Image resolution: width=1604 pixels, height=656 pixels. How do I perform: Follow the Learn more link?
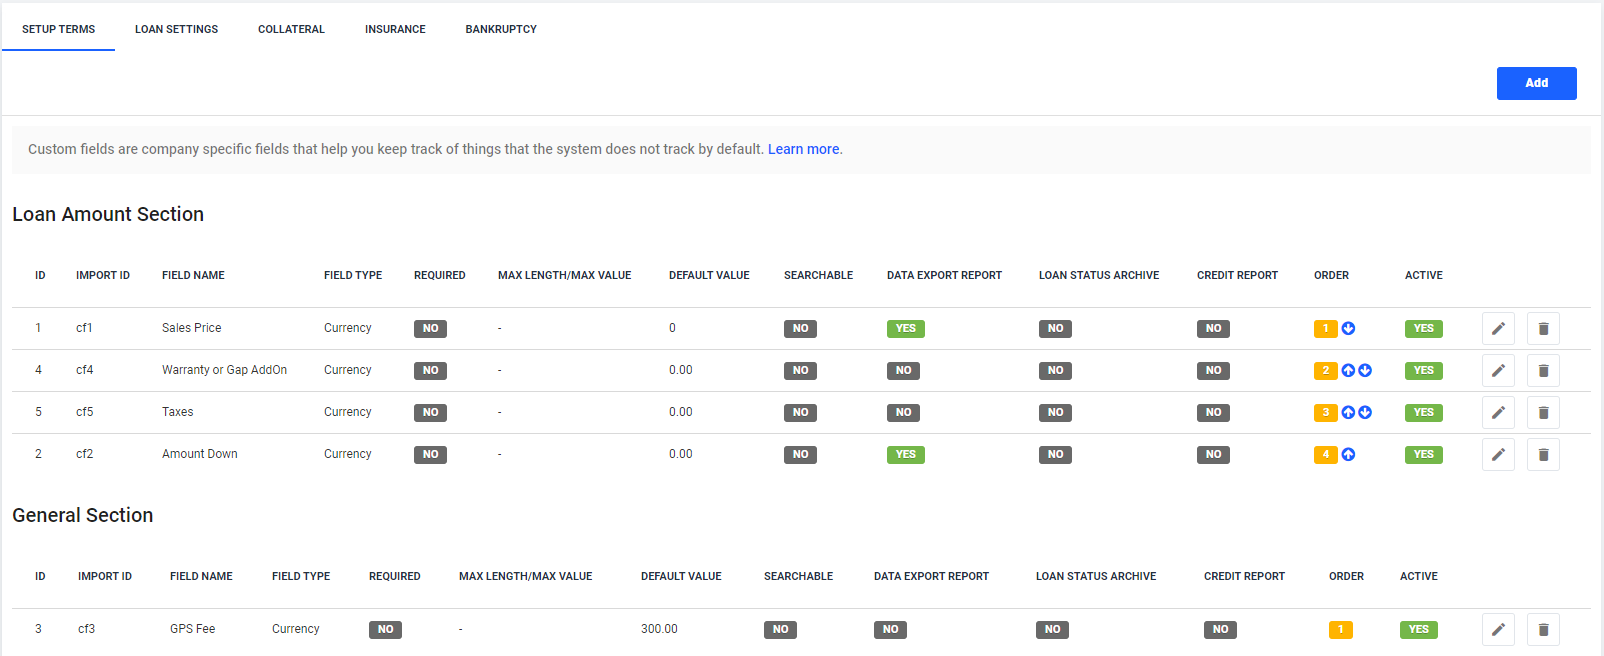[803, 149]
